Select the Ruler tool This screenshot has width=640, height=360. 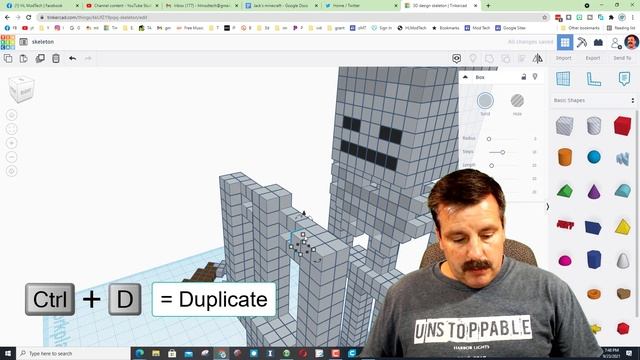[x=593, y=78]
